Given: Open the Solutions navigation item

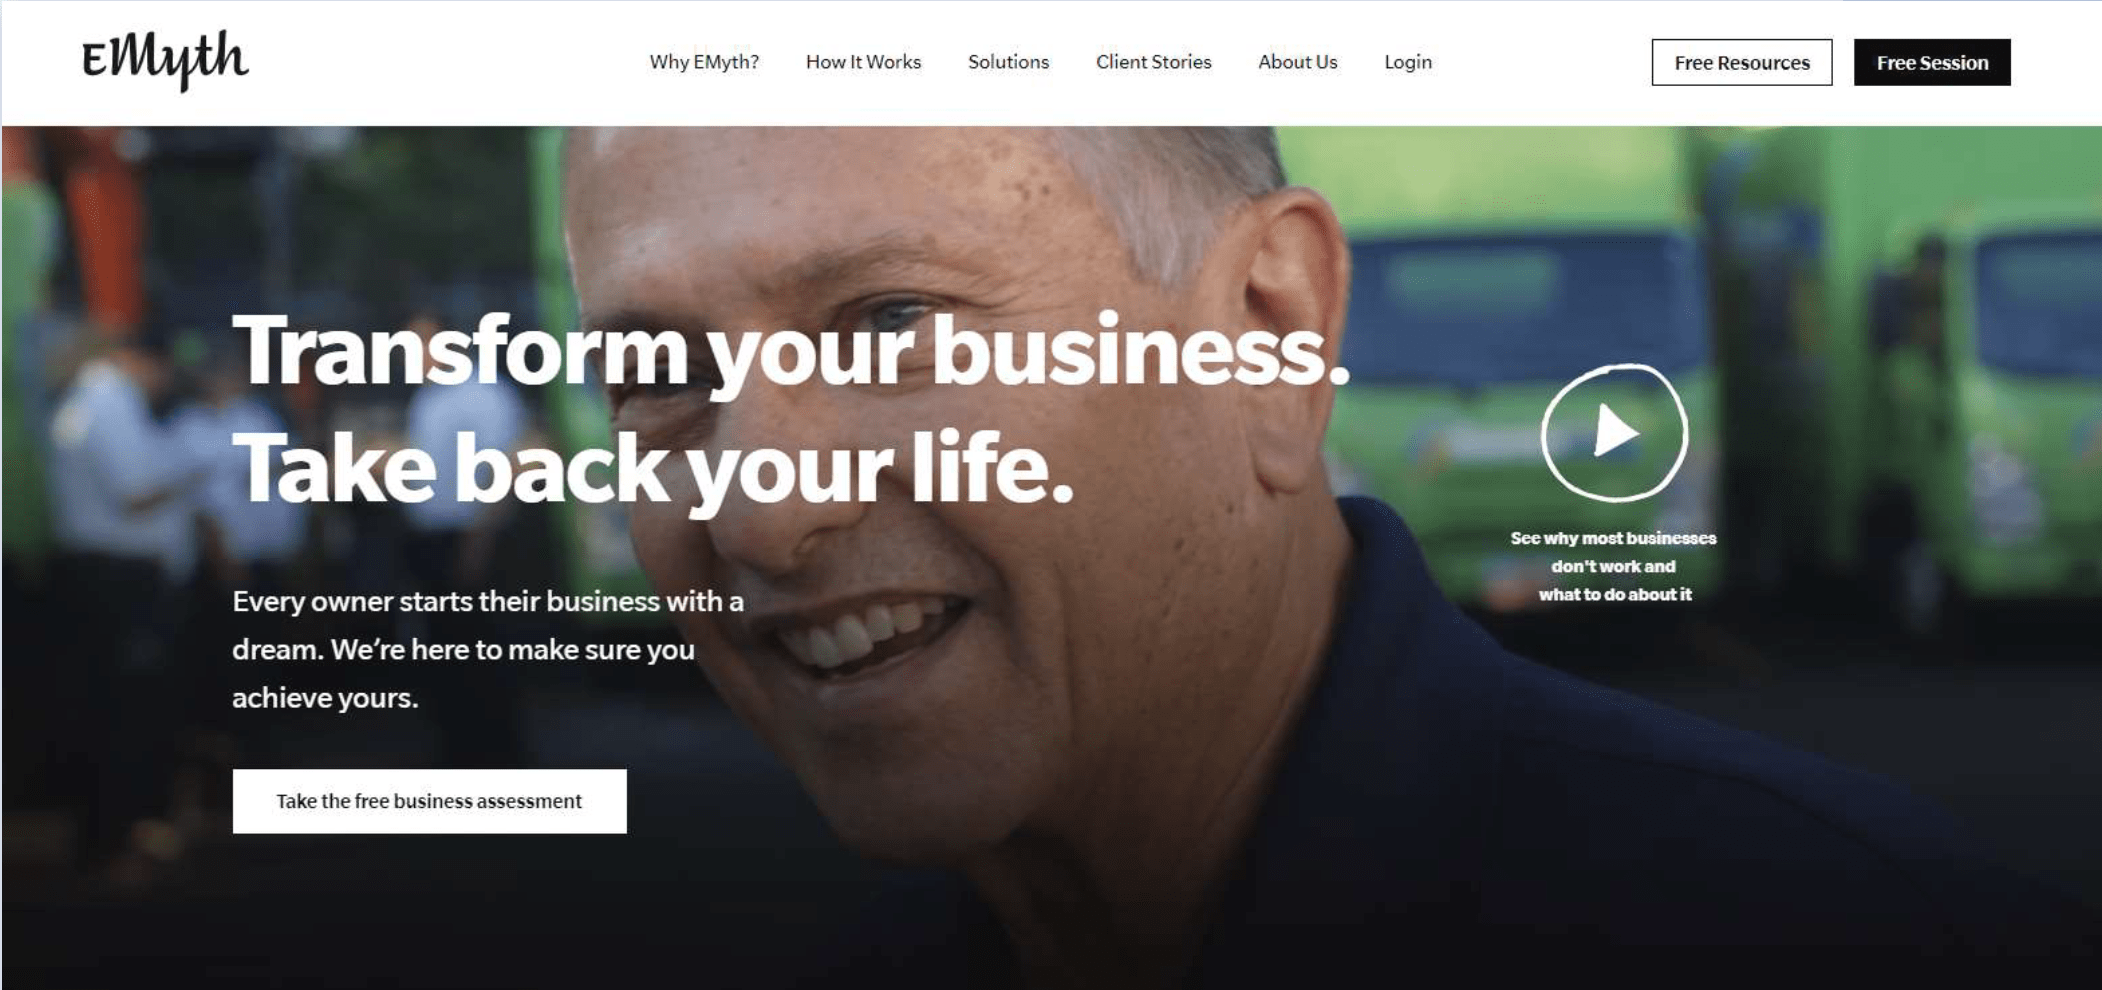Looking at the screenshot, I should click(x=1008, y=62).
